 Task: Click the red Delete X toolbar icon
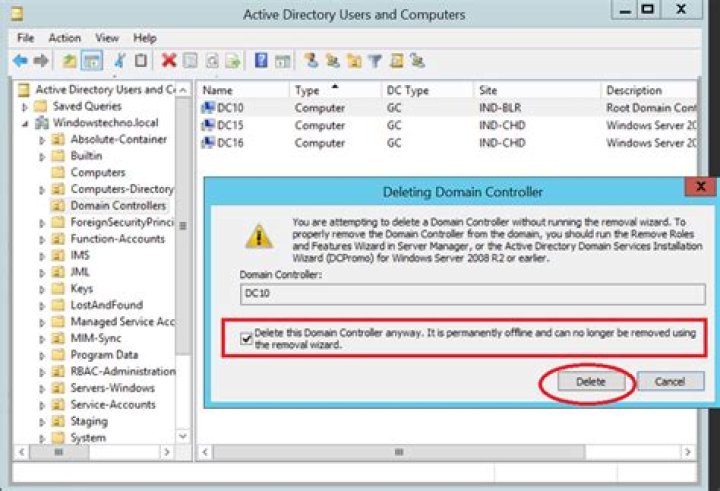(168, 61)
